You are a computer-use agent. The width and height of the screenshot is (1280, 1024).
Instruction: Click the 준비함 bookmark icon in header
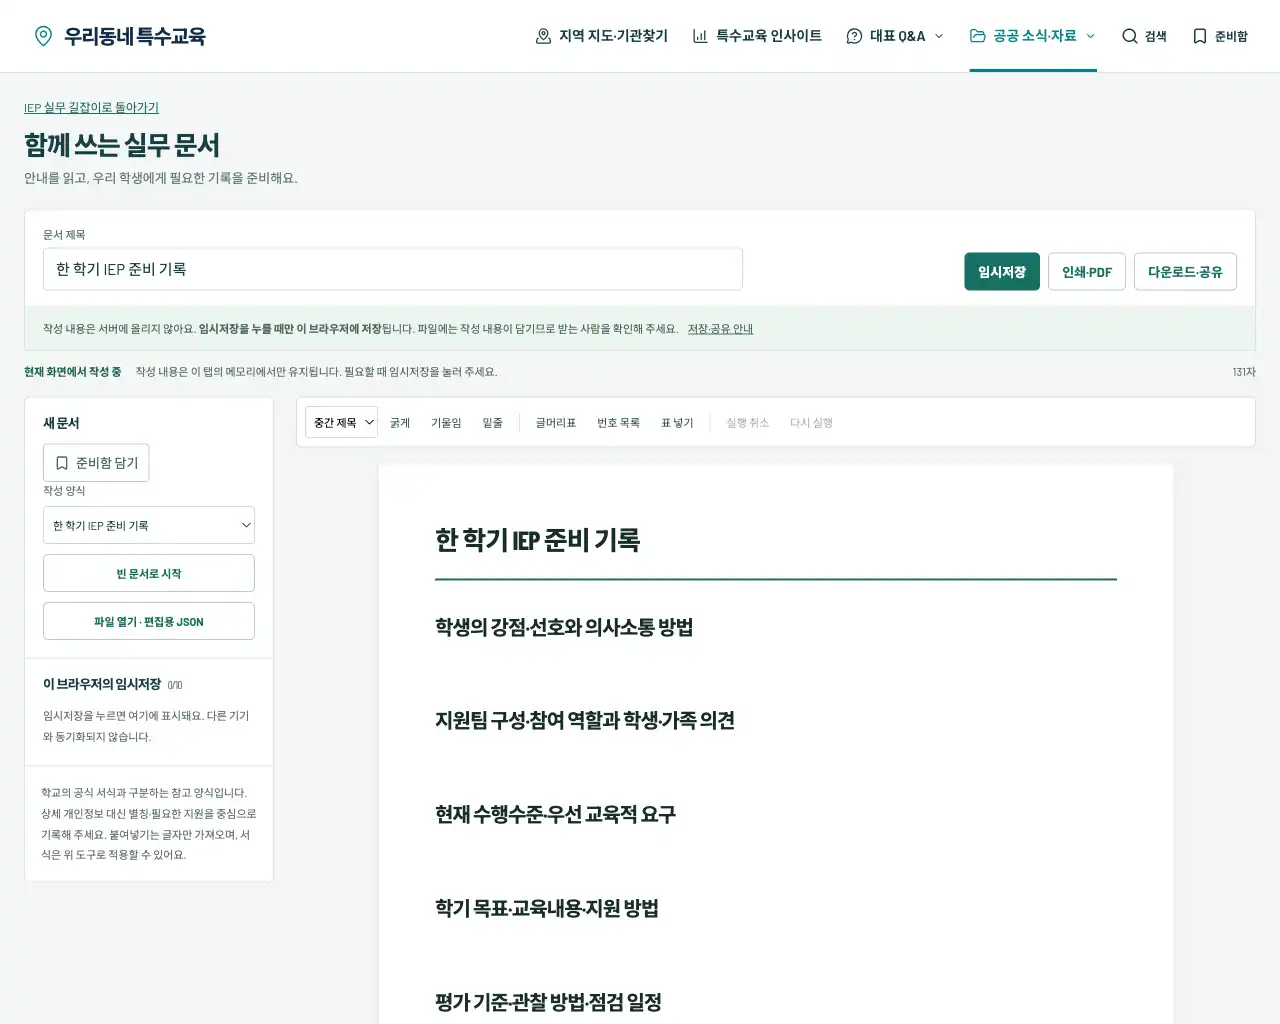point(1200,36)
